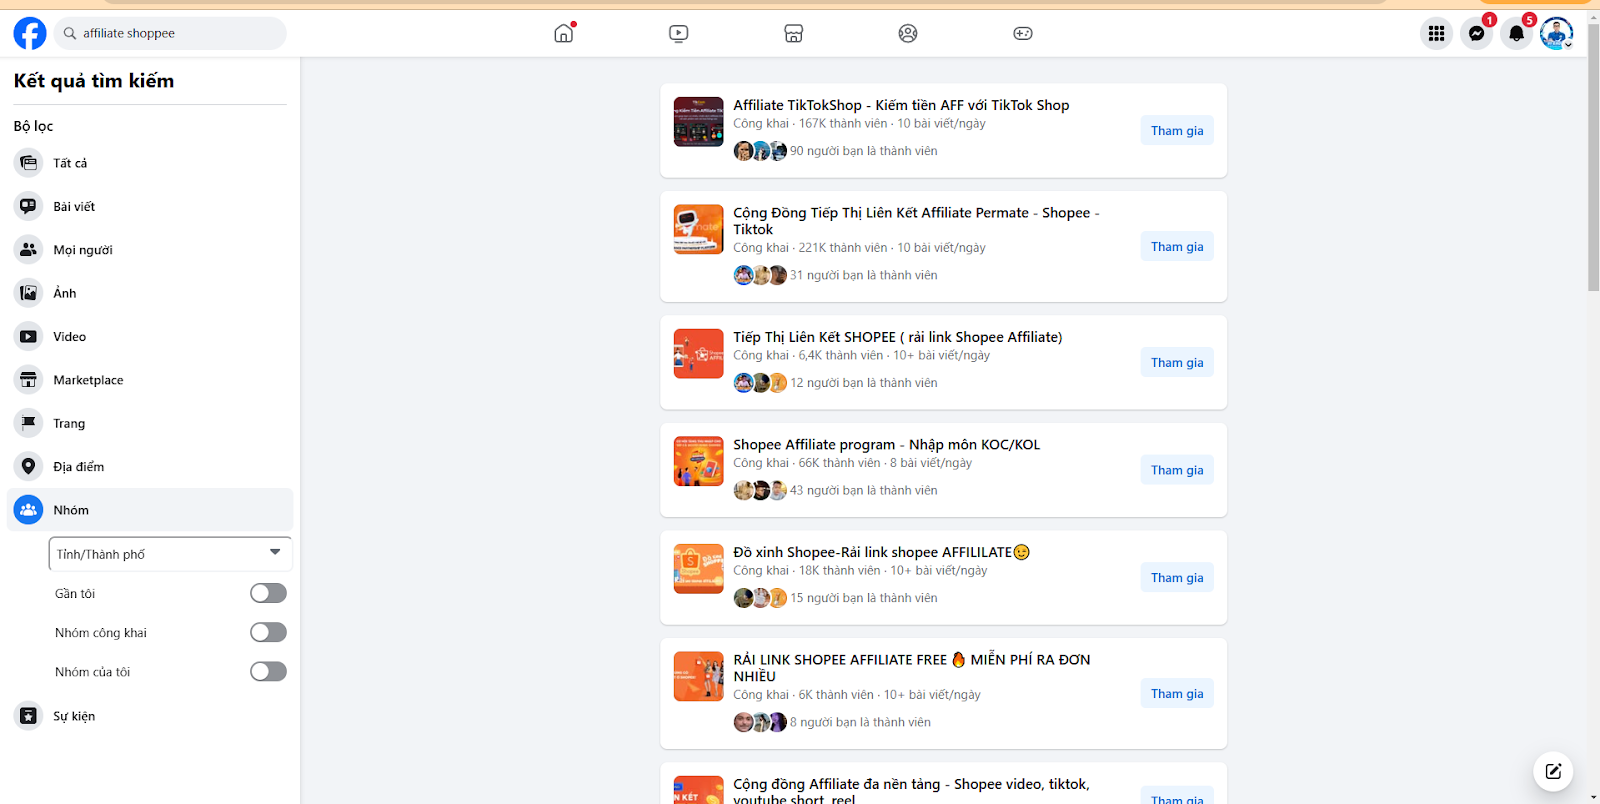The height and width of the screenshot is (804, 1600).
Task: Click 15 người bạn là thành viên text
Action: pyautogui.click(x=864, y=598)
